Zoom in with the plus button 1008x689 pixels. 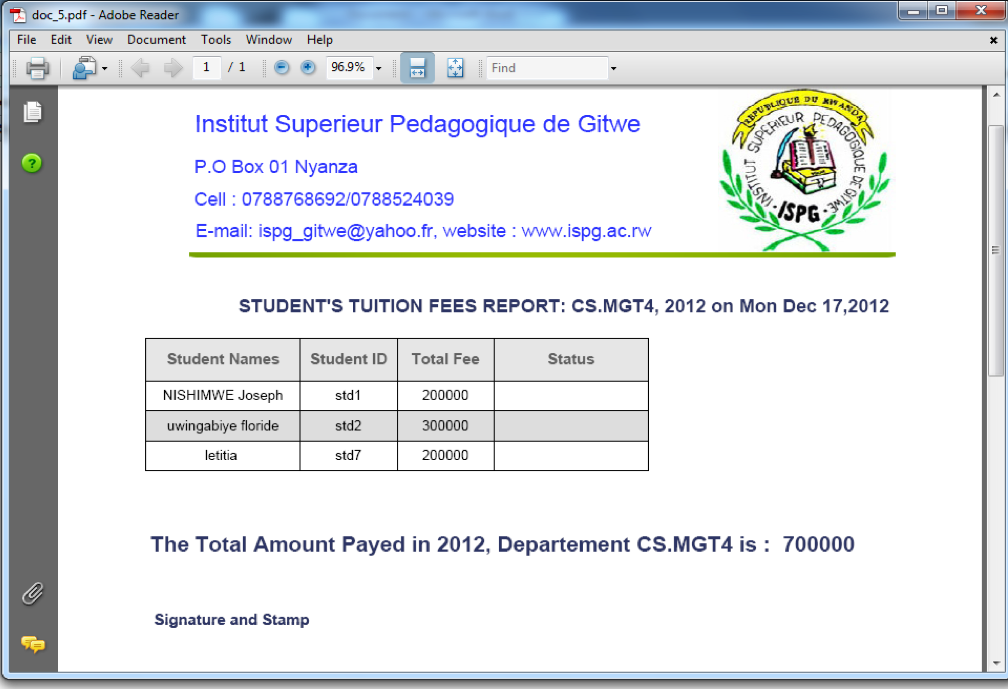(308, 67)
